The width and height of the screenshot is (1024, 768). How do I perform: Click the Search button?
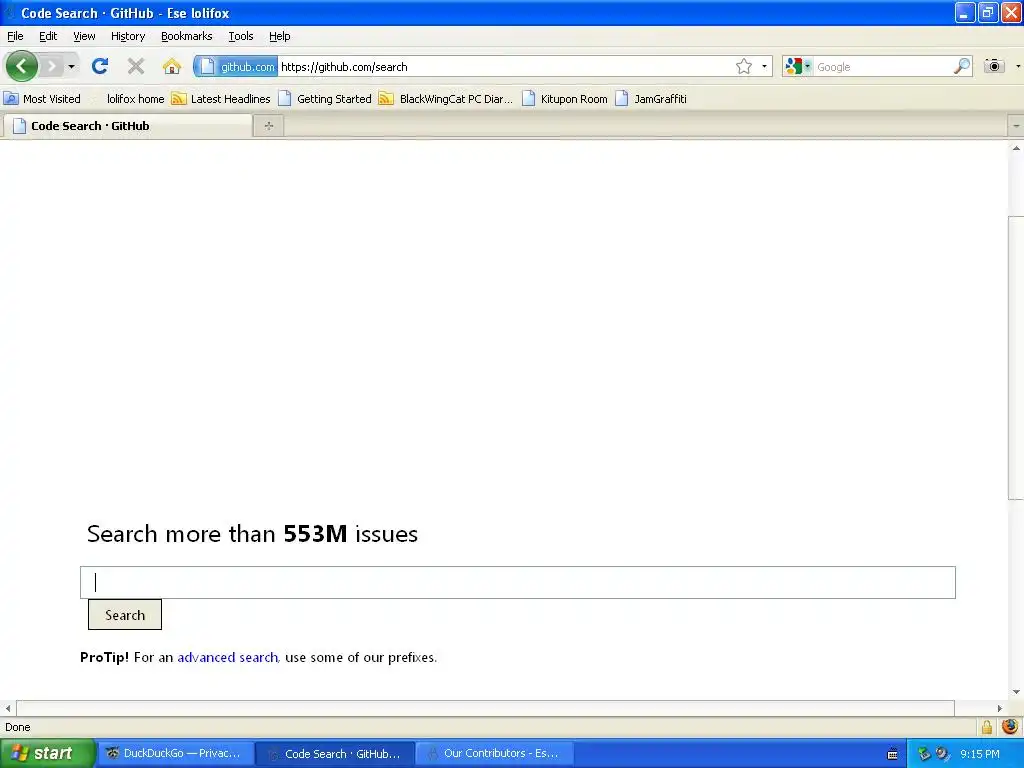(125, 615)
